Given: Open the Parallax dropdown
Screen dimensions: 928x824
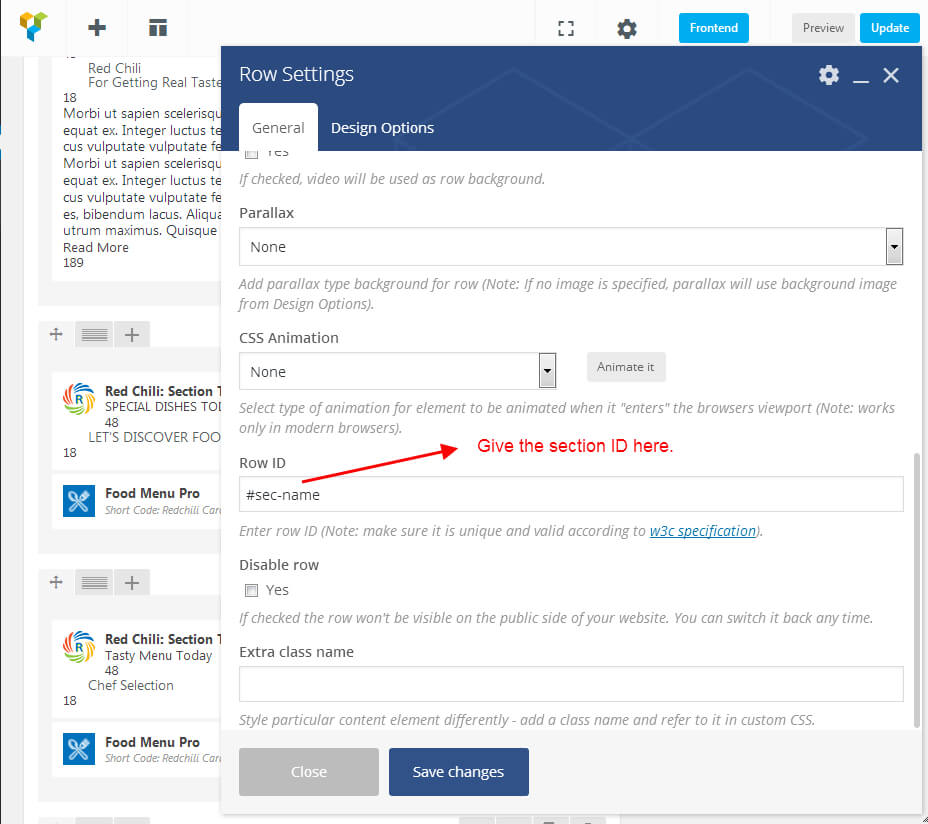Looking at the screenshot, I should coord(571,247).
